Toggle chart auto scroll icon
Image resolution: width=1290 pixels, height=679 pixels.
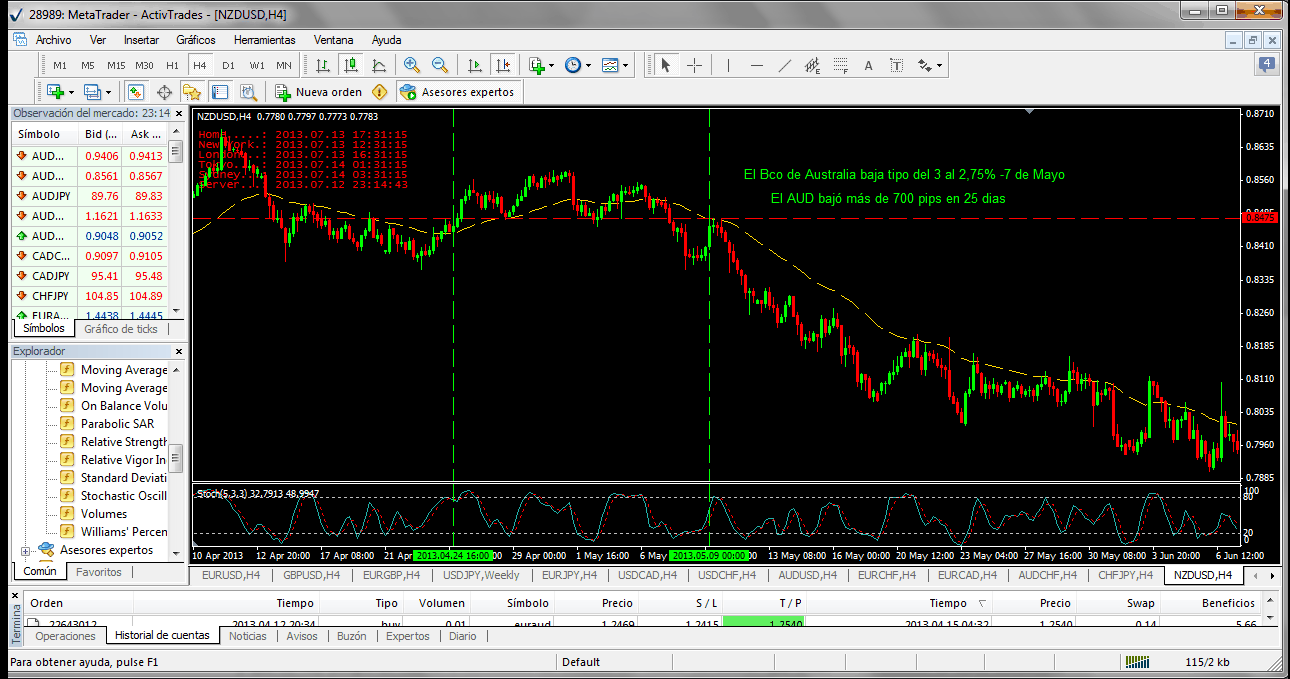475,65
